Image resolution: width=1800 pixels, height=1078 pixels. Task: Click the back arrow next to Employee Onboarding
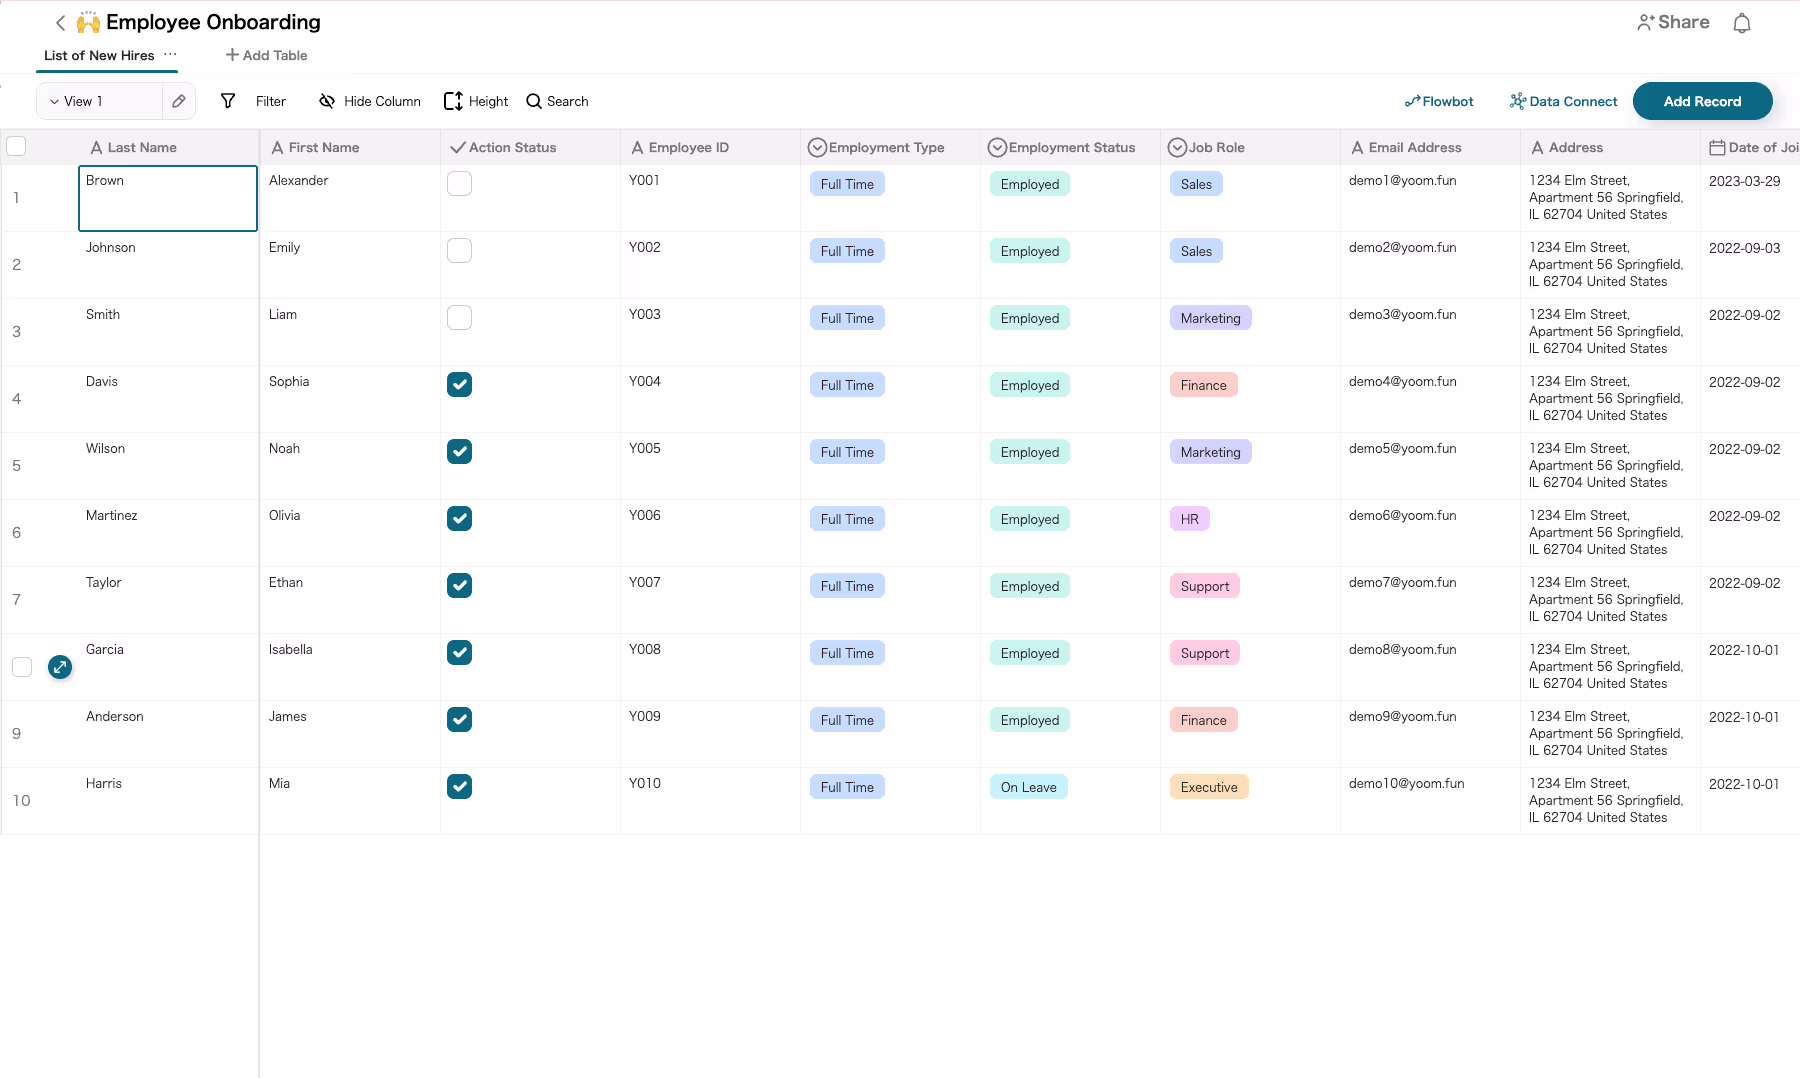(x=60, y=22)
